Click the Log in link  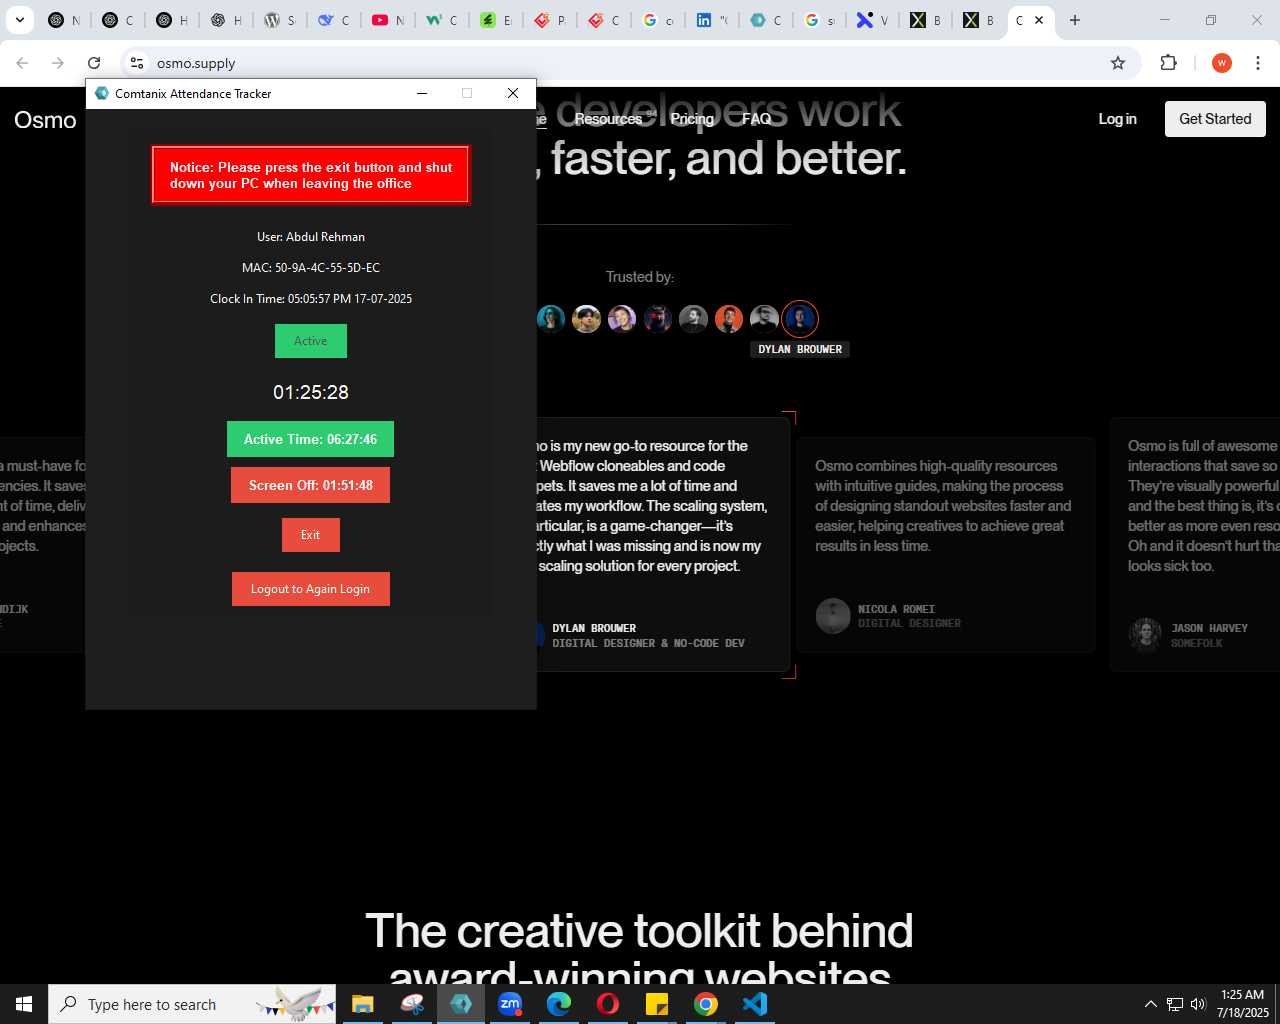click(x=1117, y=119)
